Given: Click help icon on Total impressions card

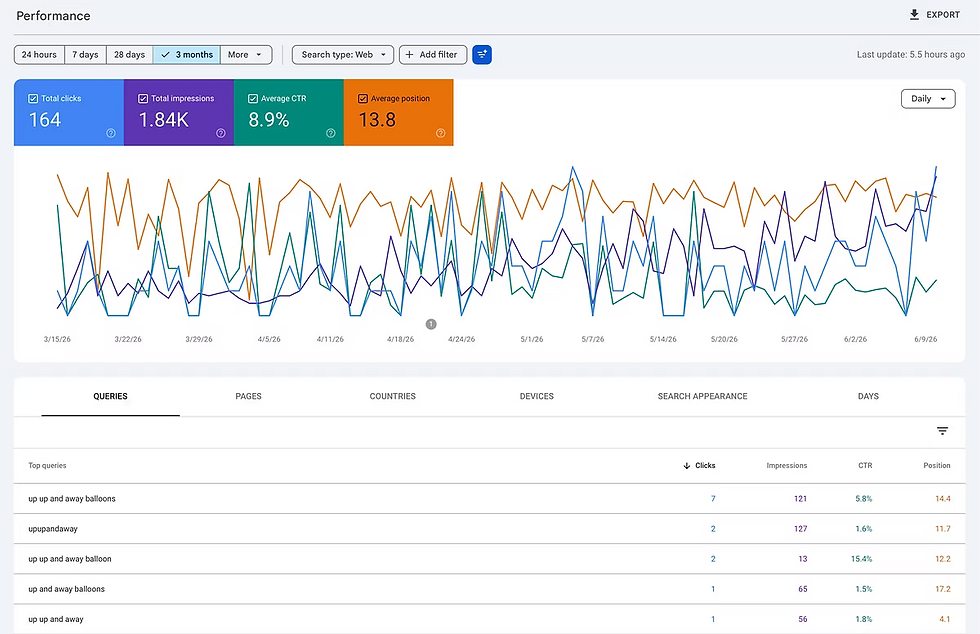Looking at the screenshot, I should pos(221,133).
